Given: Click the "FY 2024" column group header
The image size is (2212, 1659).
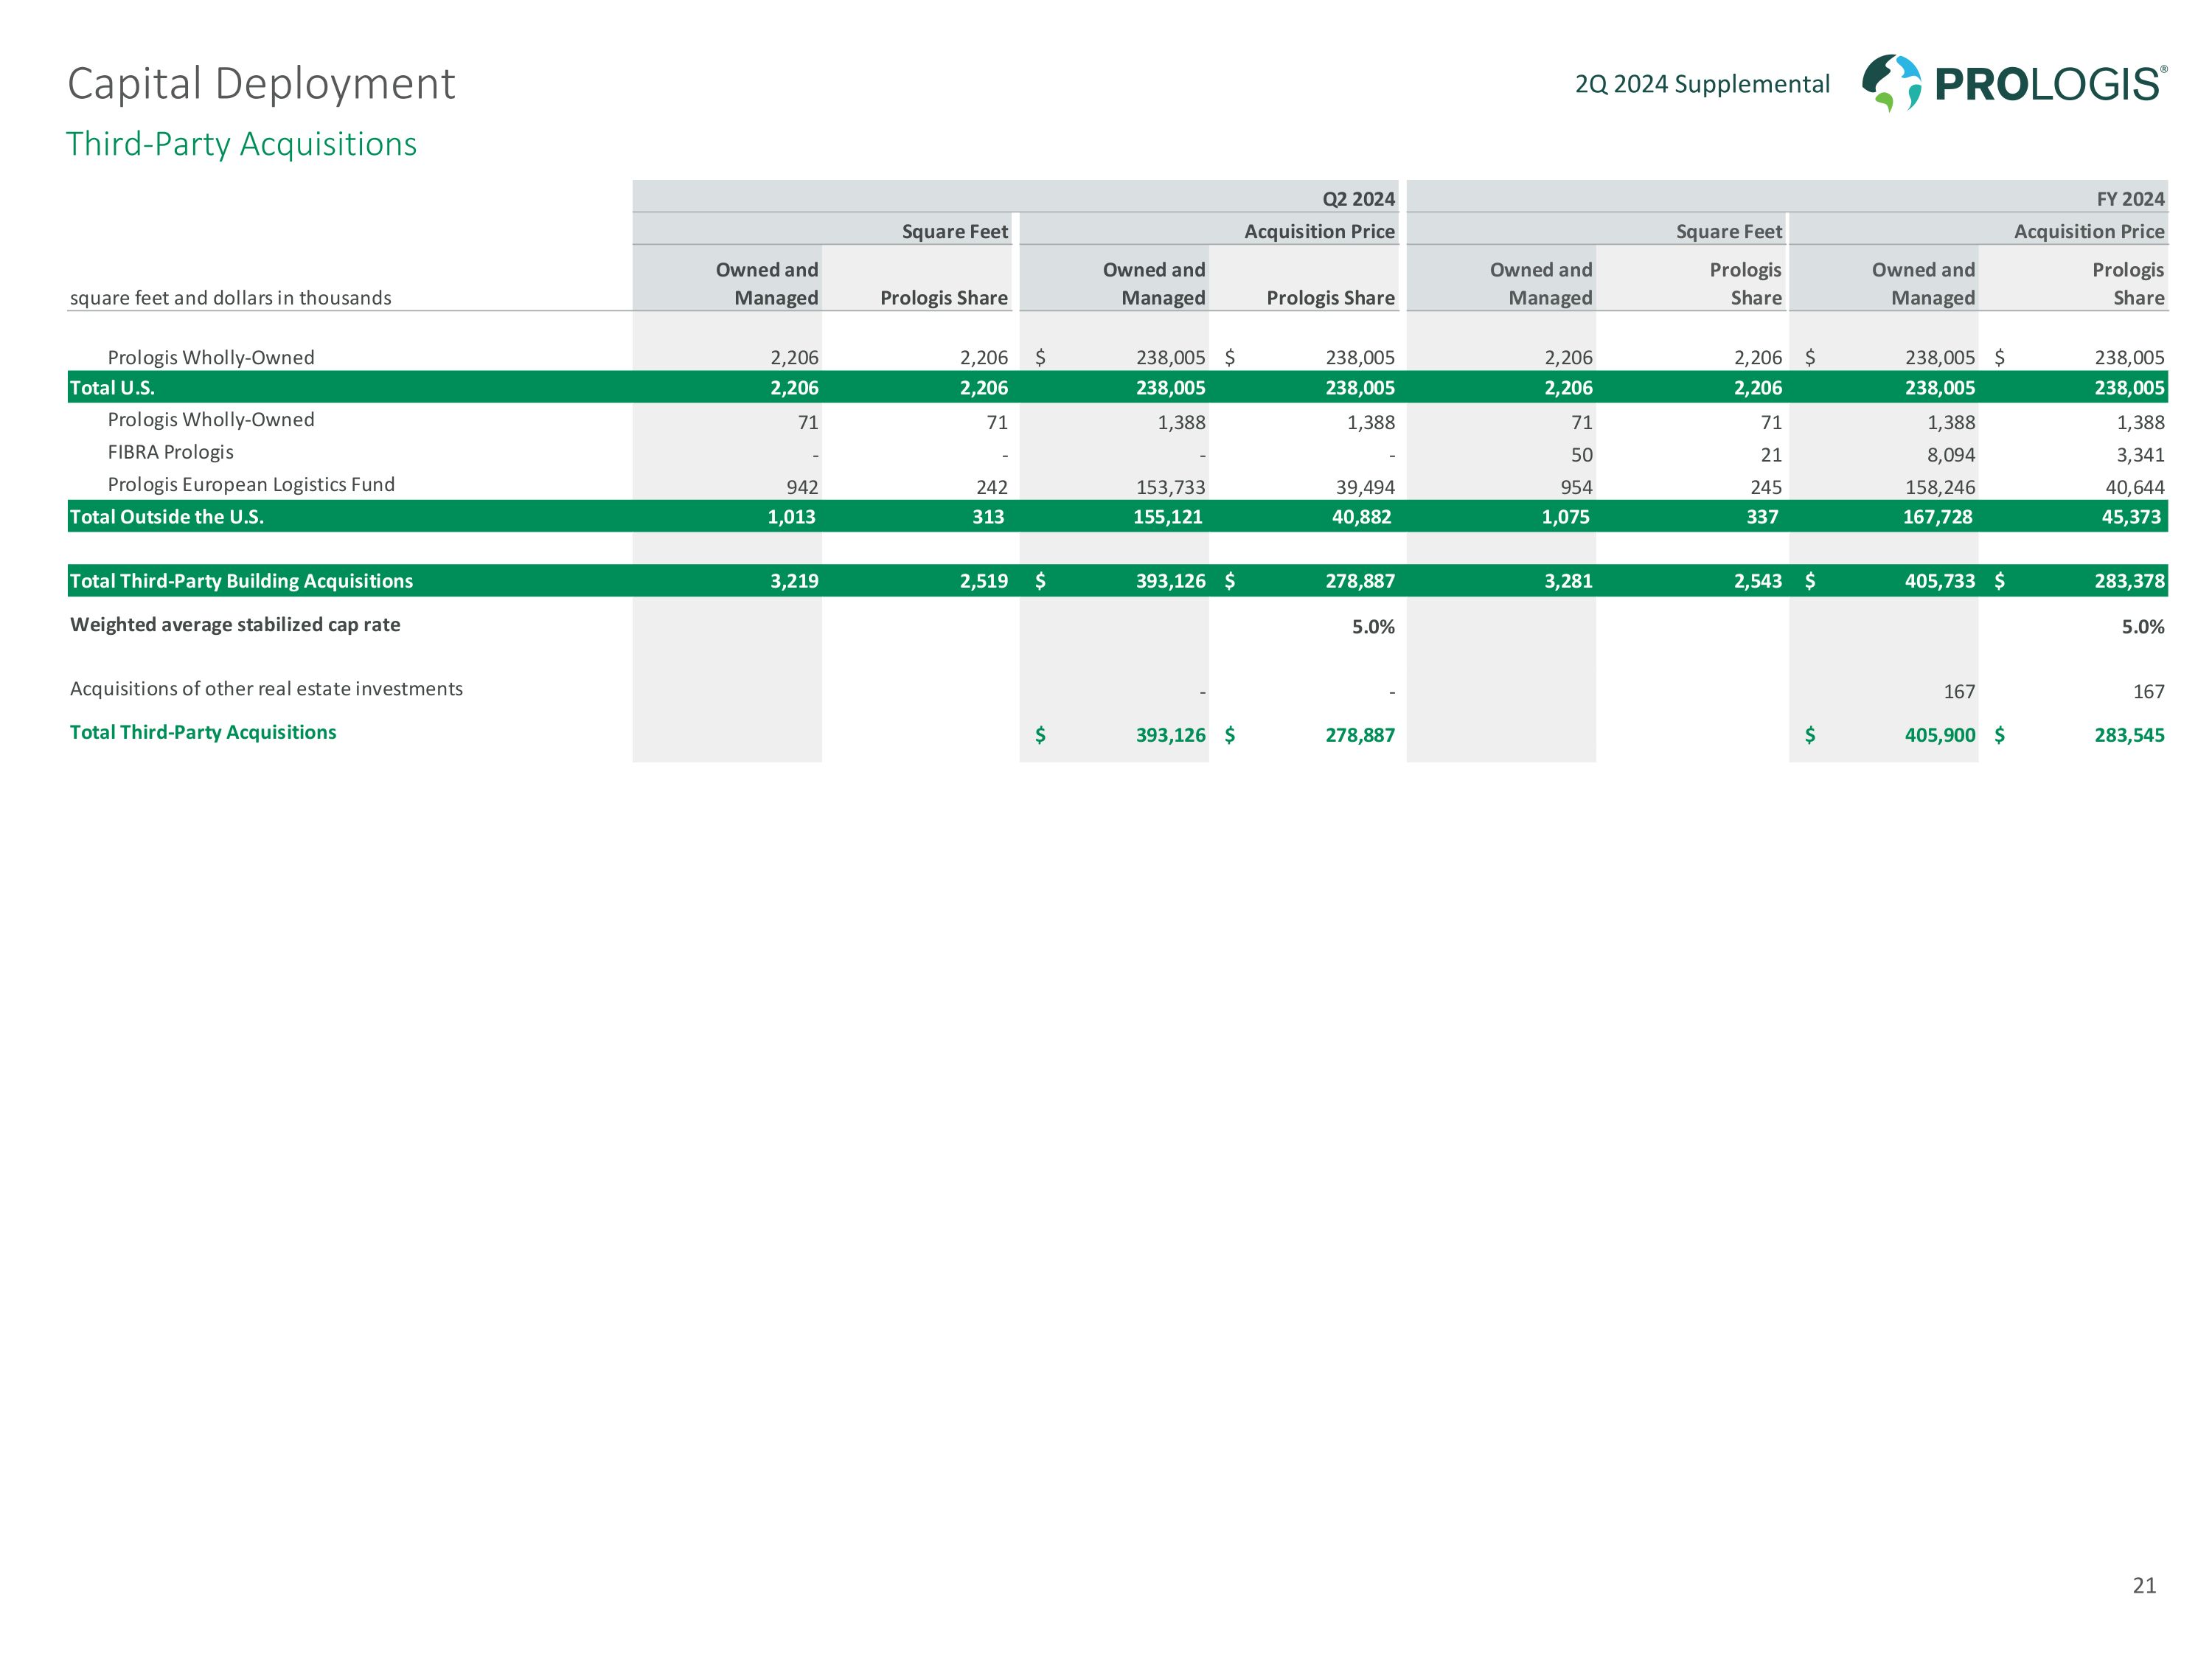Looking at the screenshot, I should coord(2130,199).
